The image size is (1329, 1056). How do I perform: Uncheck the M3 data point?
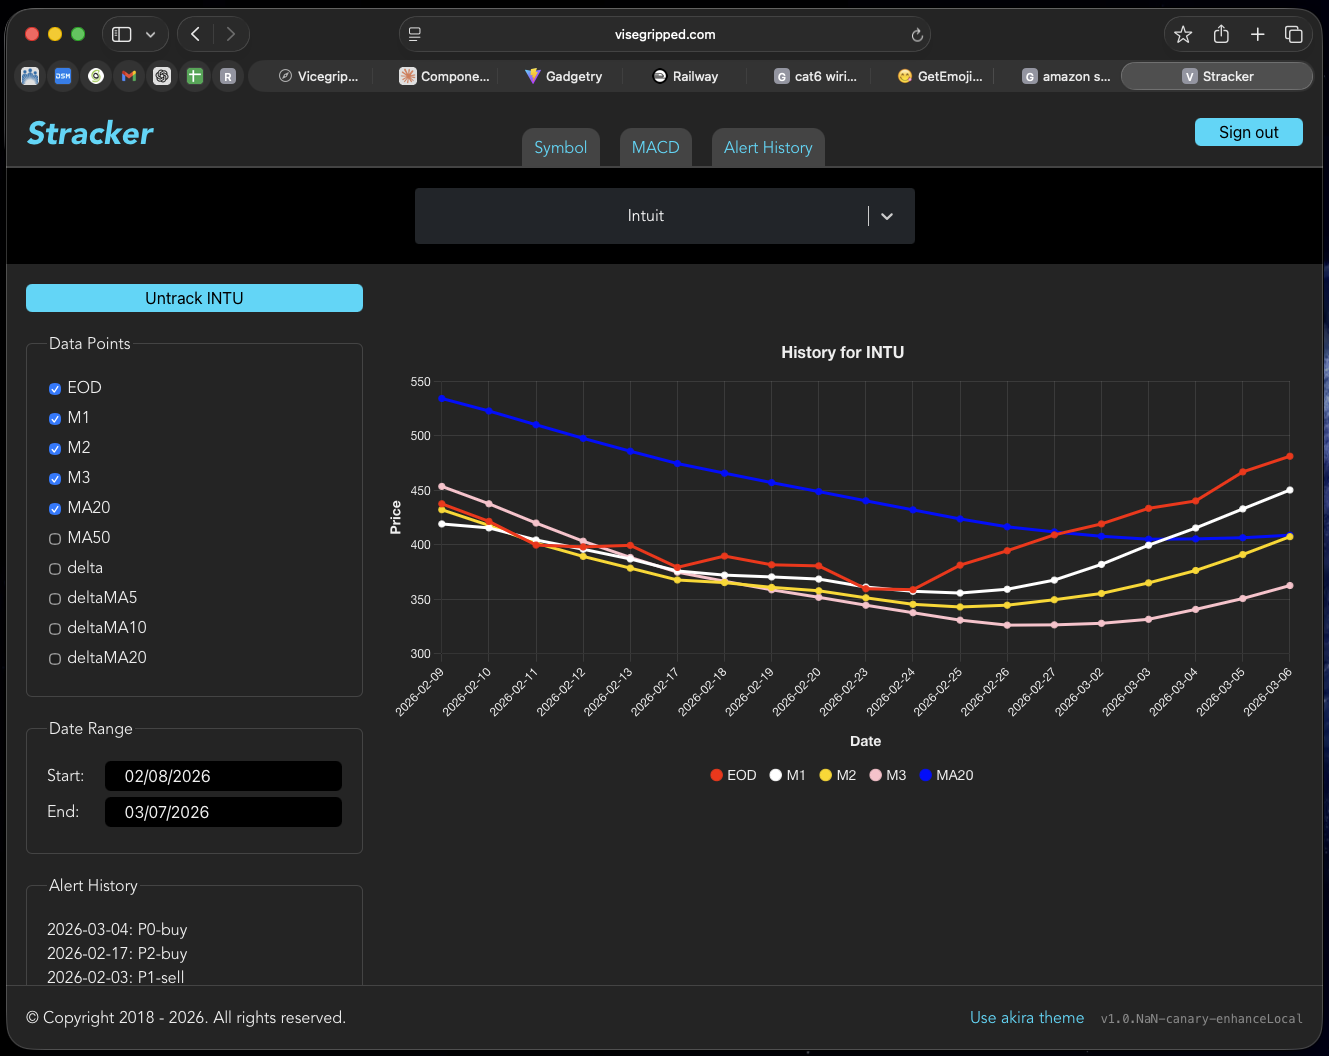point(55,478)
